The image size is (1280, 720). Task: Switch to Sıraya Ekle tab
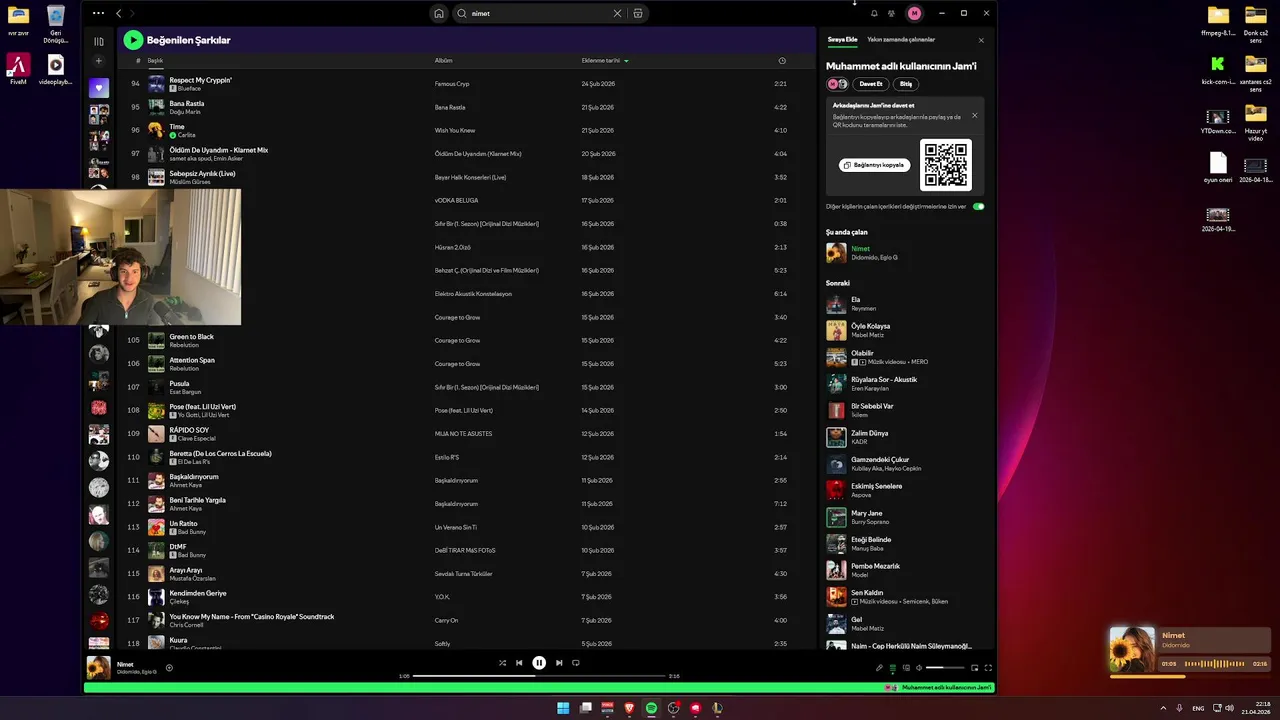pos(842,40)
